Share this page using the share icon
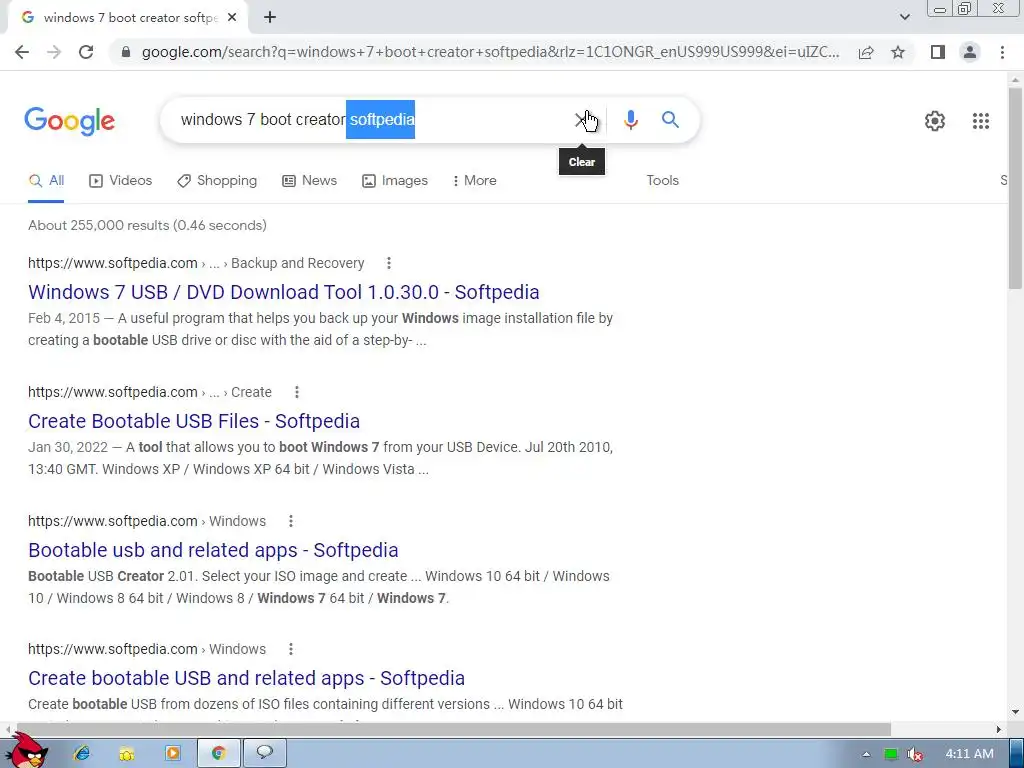 point(866,52)
